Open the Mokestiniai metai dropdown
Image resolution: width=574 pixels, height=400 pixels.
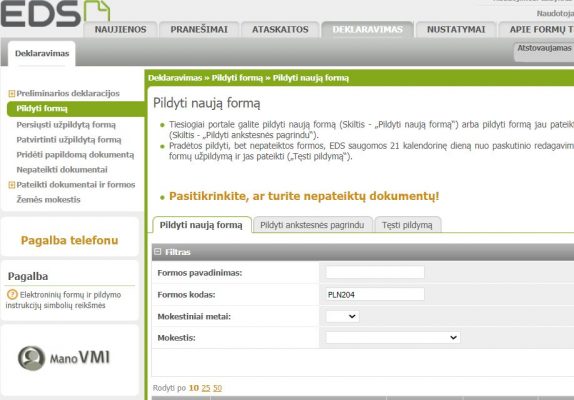point(342,316)
